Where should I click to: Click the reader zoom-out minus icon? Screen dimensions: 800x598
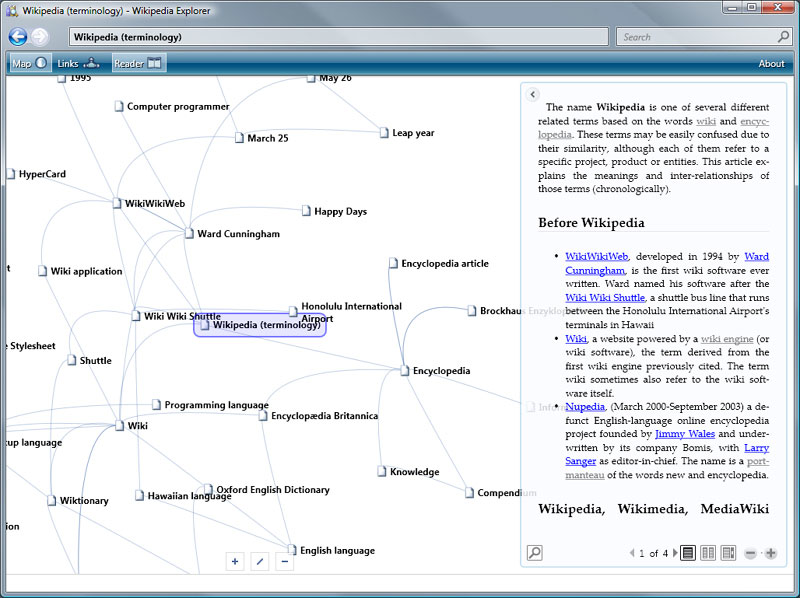749,552
